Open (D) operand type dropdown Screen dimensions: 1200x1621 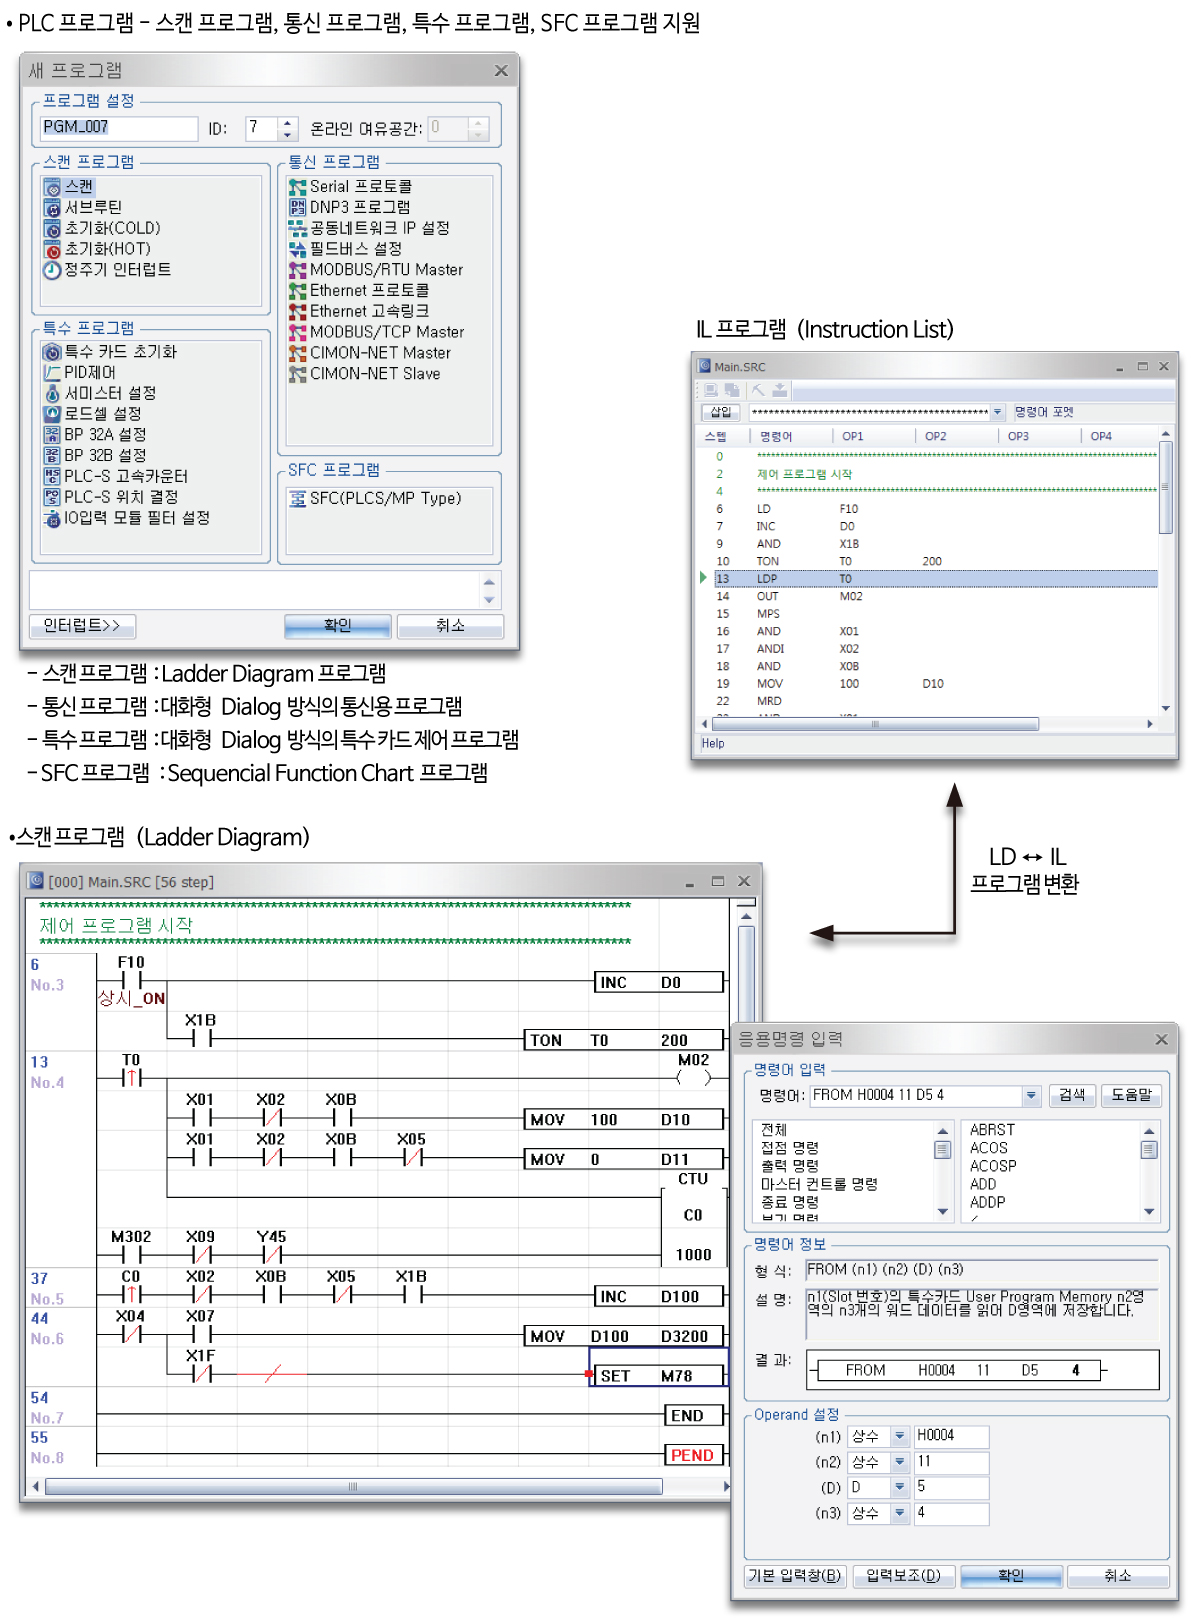(899, 1487)
